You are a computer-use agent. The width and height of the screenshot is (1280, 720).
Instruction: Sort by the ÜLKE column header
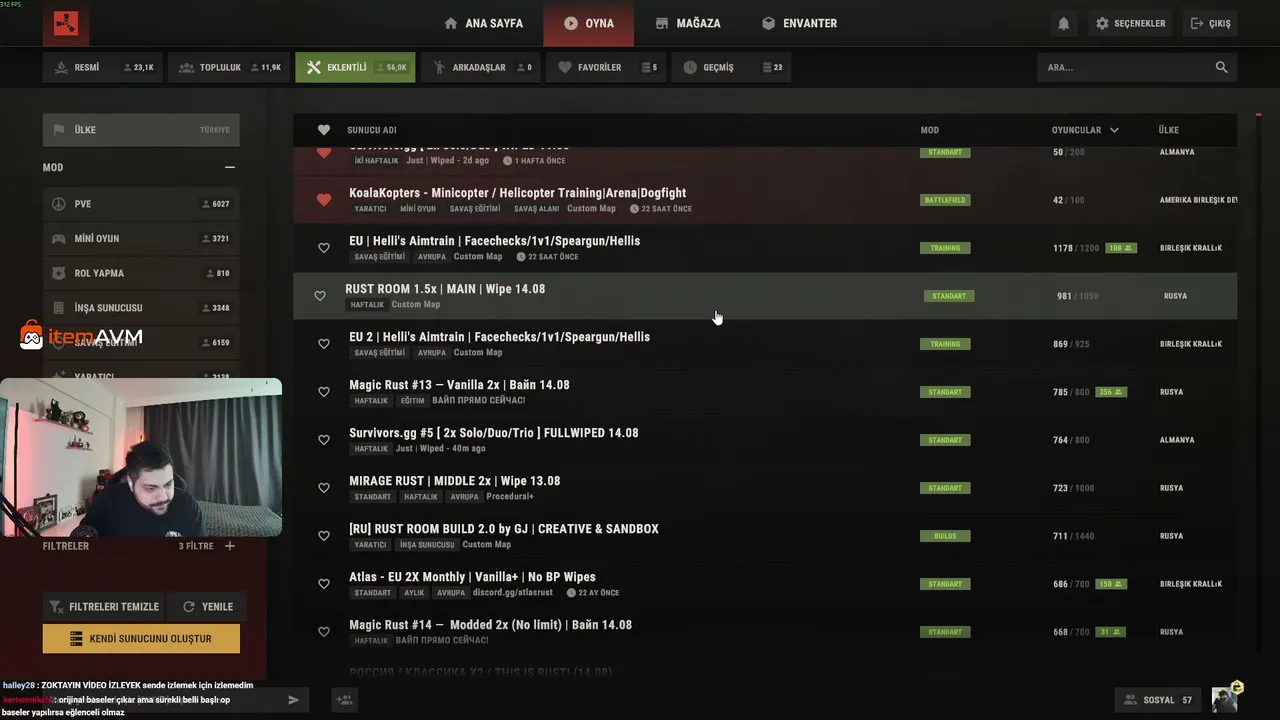click(x=1168, y=130)
